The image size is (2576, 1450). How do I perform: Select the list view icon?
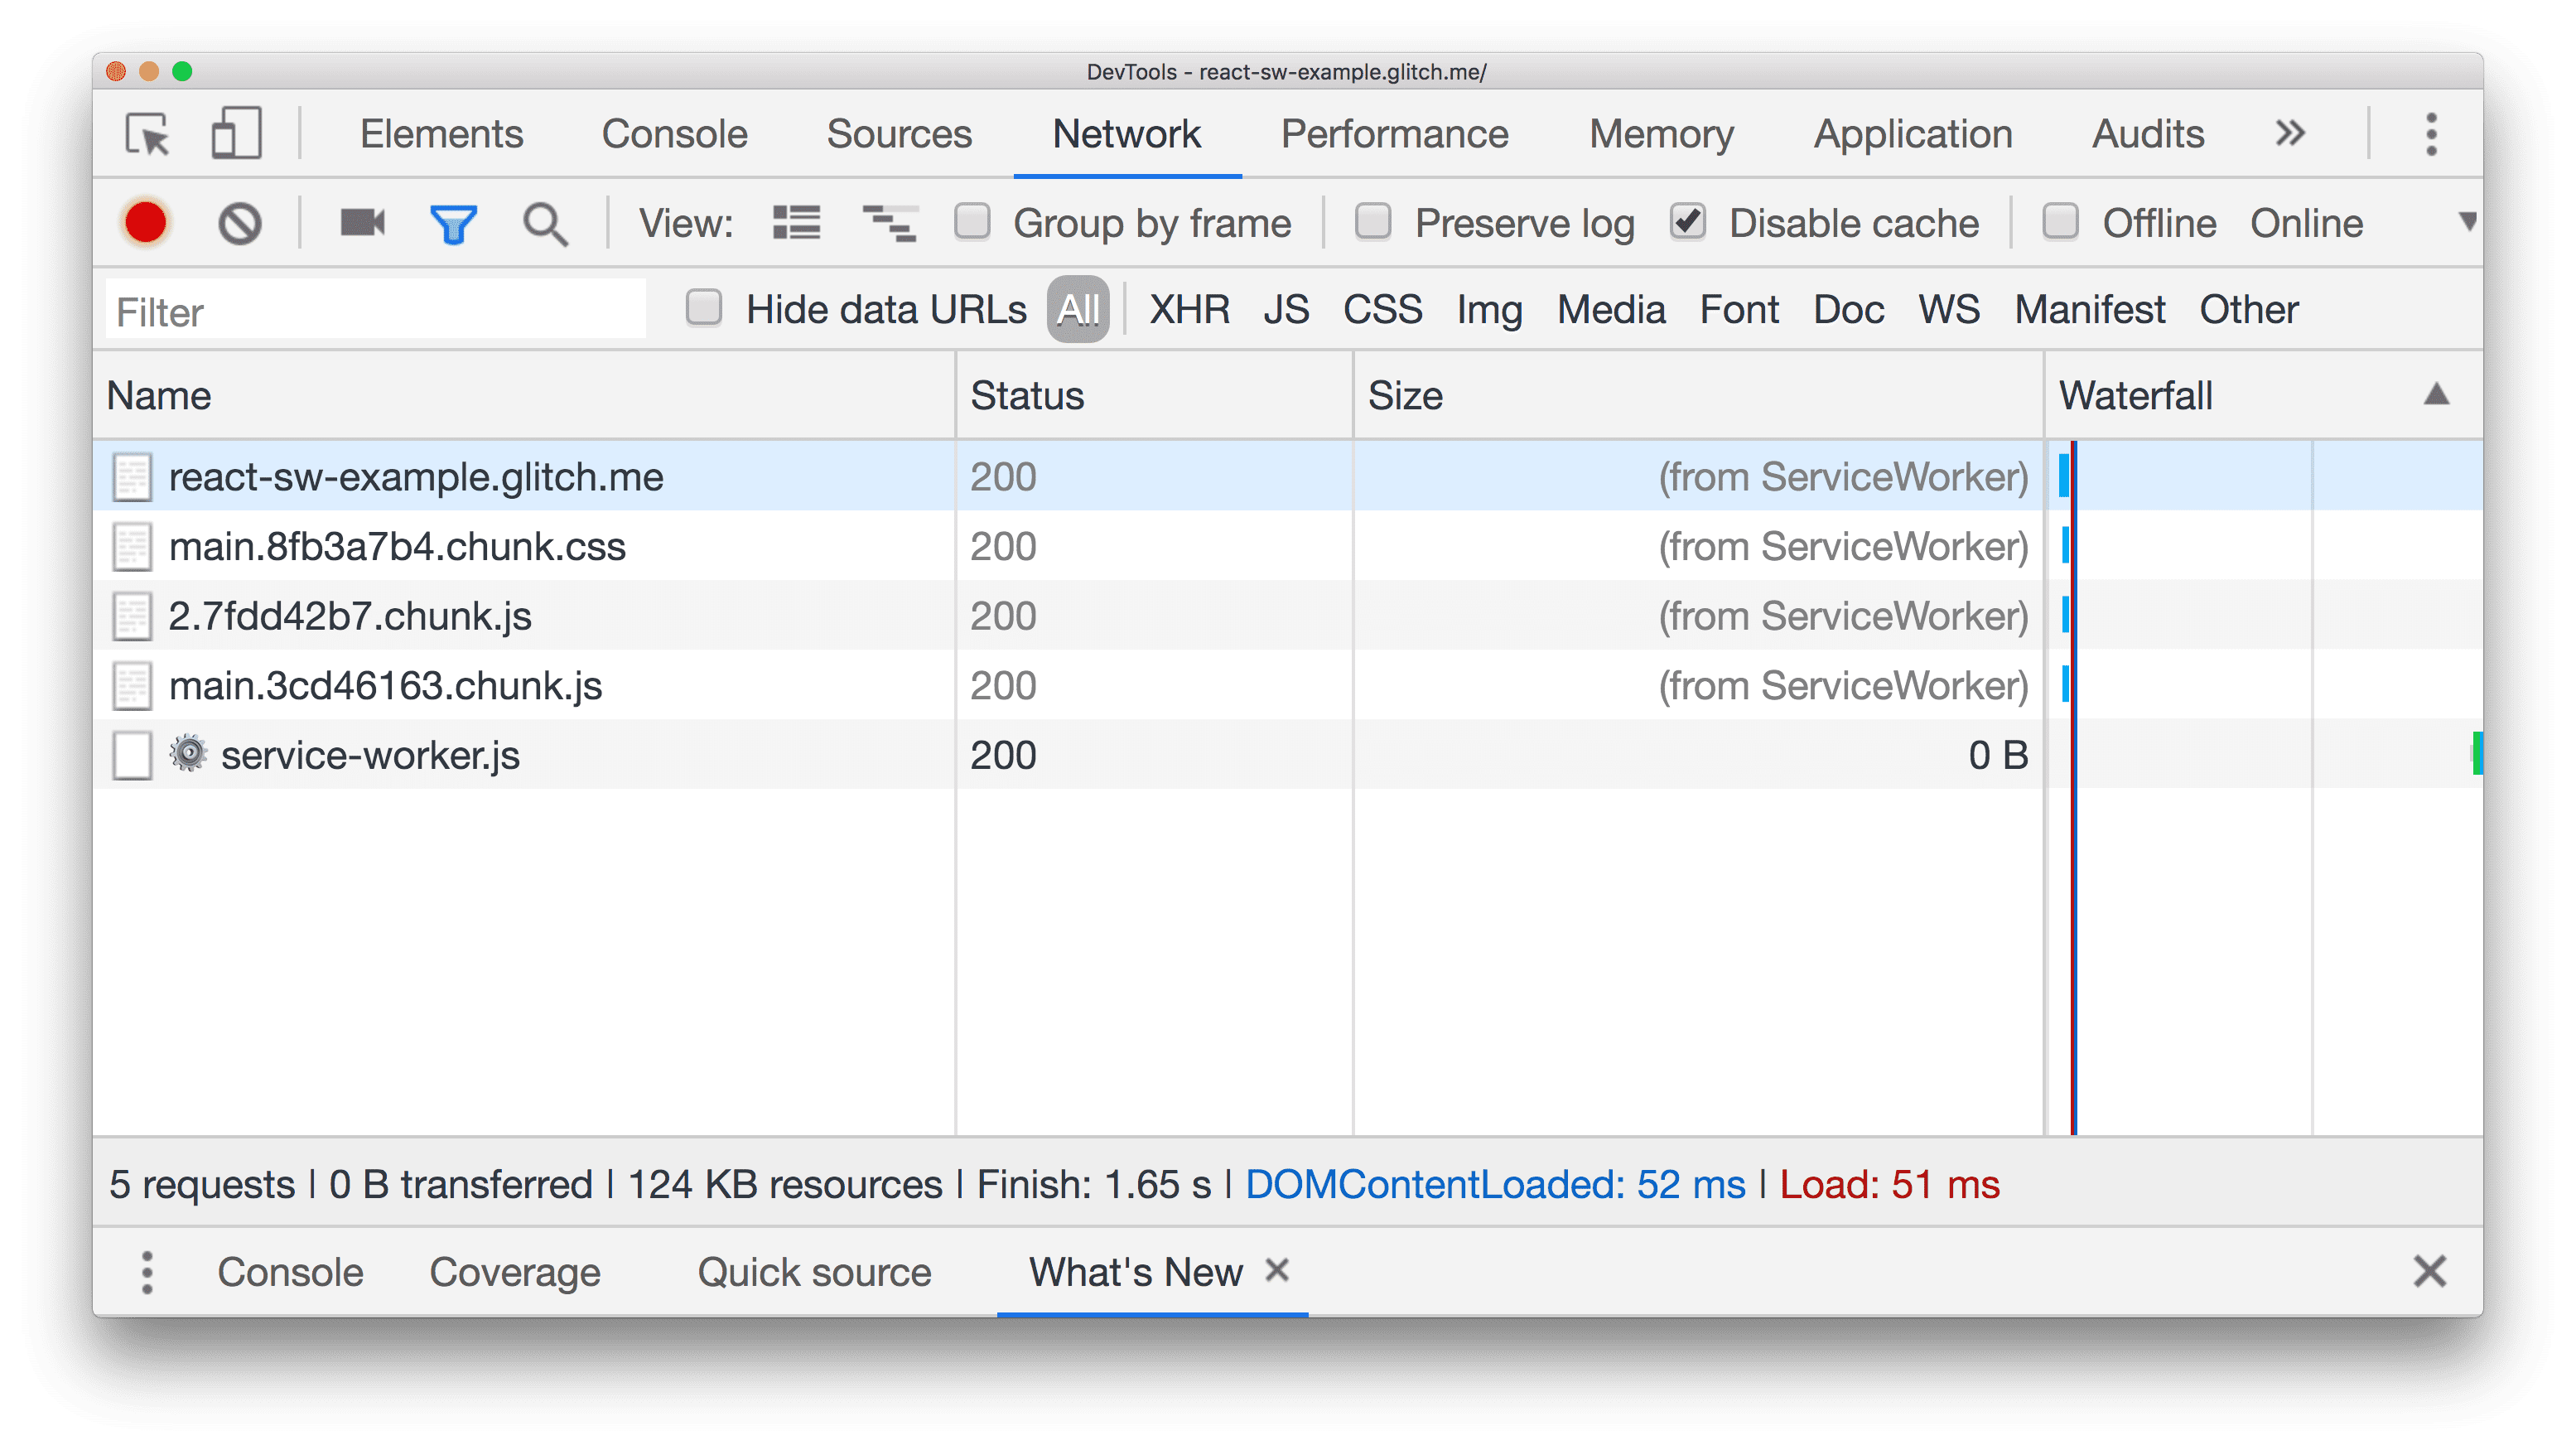[796, 221]
